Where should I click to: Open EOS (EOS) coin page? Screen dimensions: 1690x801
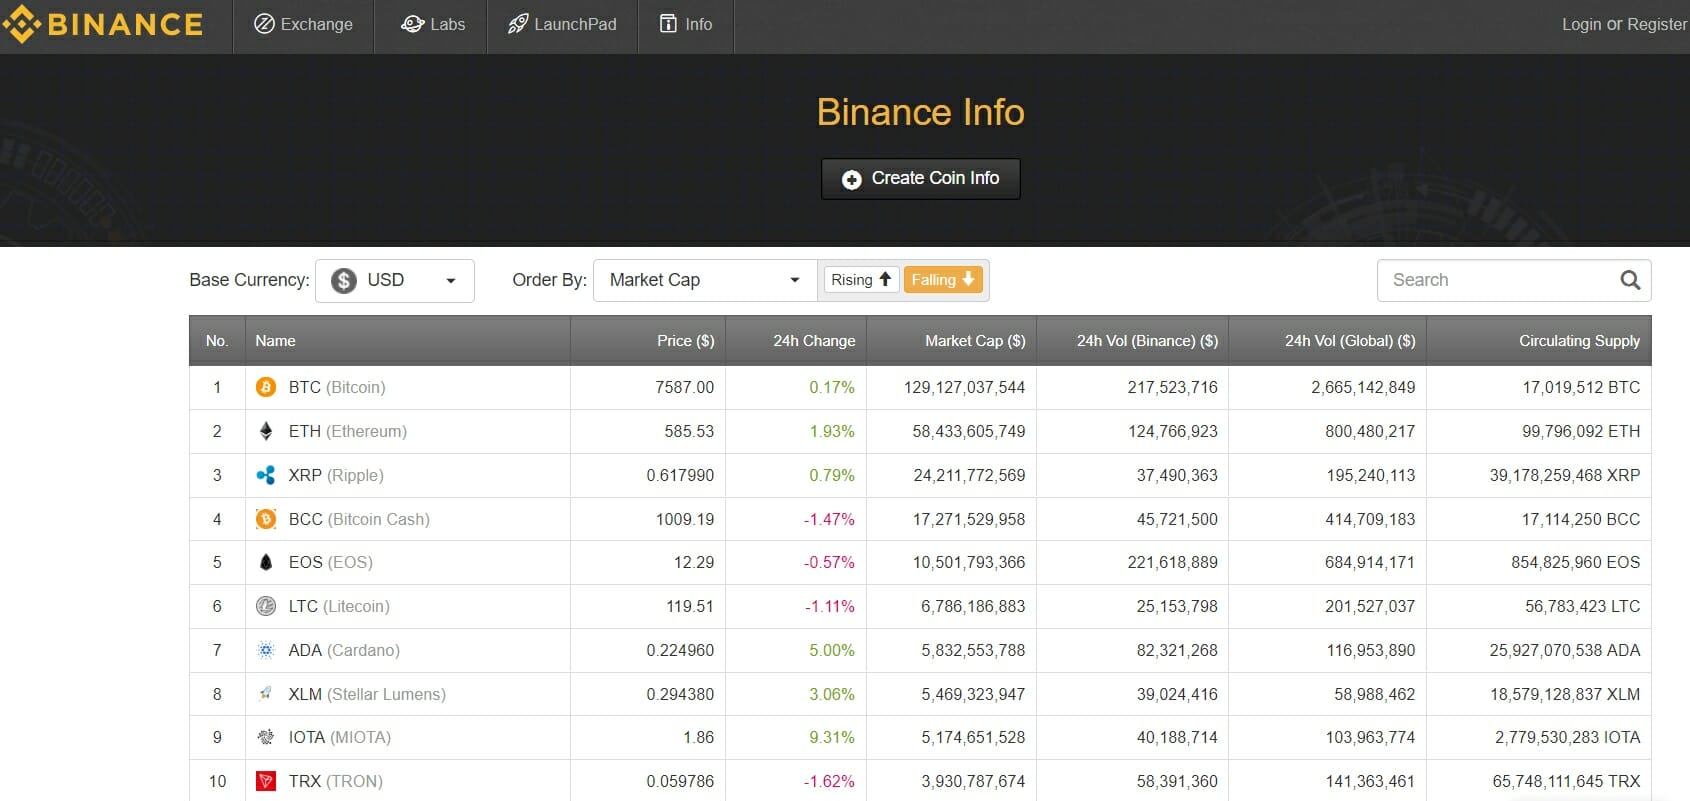331,562
